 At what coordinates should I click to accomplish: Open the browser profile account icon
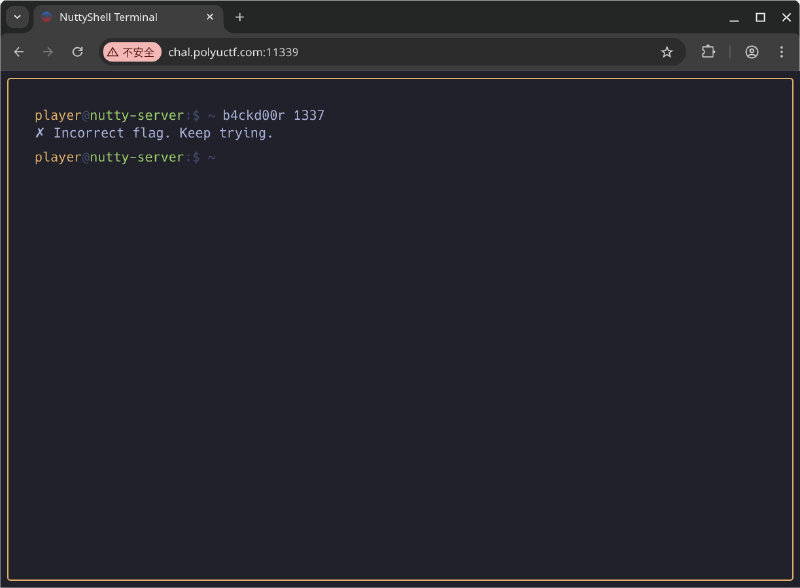point(751,51)
